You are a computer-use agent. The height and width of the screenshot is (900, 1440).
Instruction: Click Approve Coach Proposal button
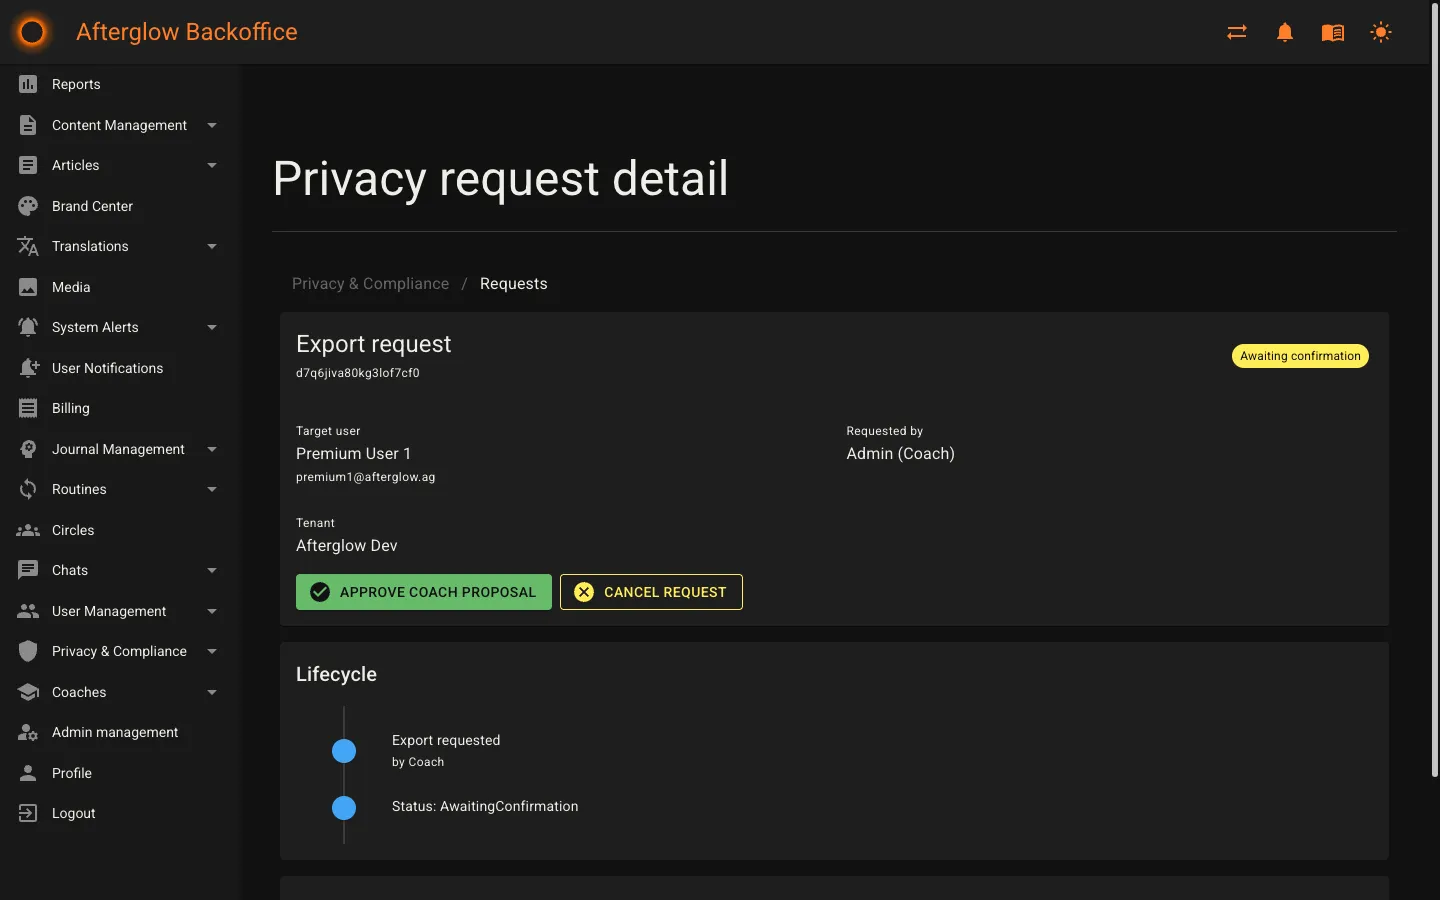(424, 592)
